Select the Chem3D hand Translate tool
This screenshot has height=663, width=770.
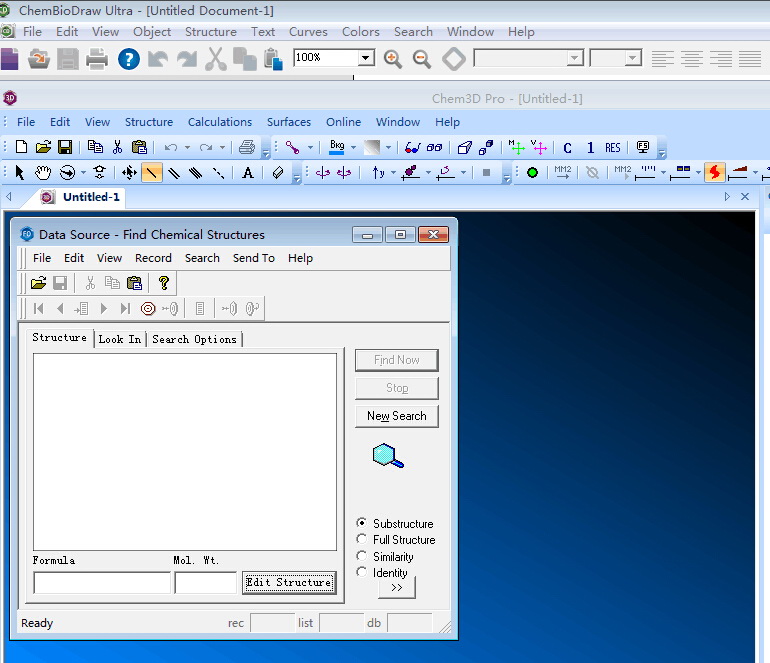click(43, 172)
